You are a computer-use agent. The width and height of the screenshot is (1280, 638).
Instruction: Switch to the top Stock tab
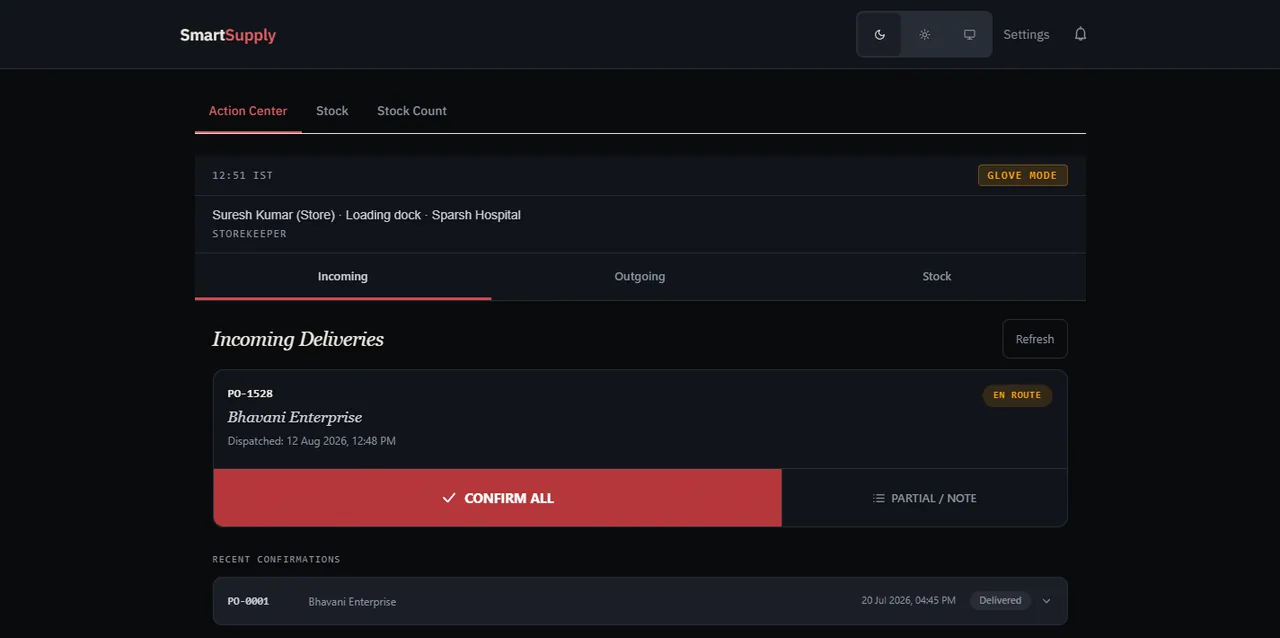[x=332, y=111]
